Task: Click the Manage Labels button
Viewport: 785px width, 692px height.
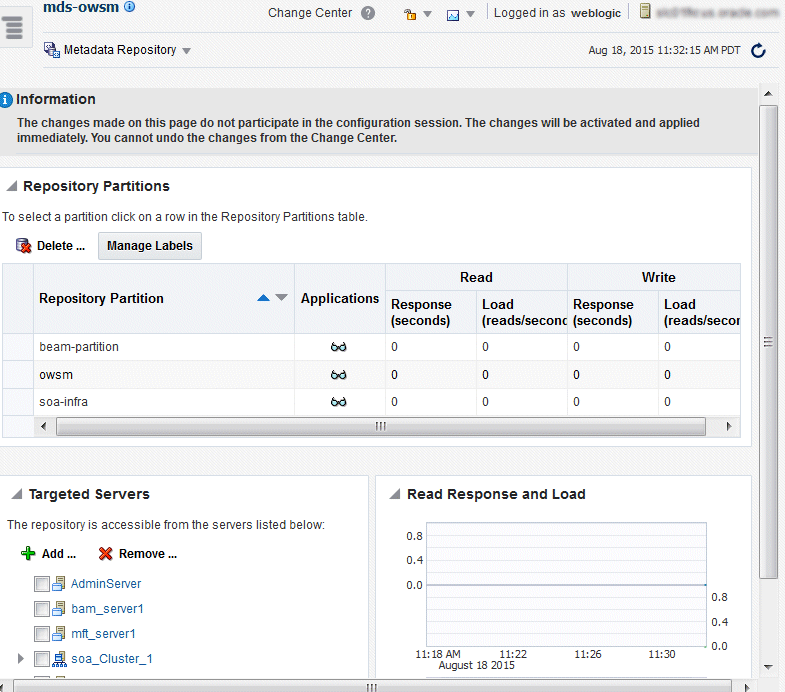Action: pos(150,246)
